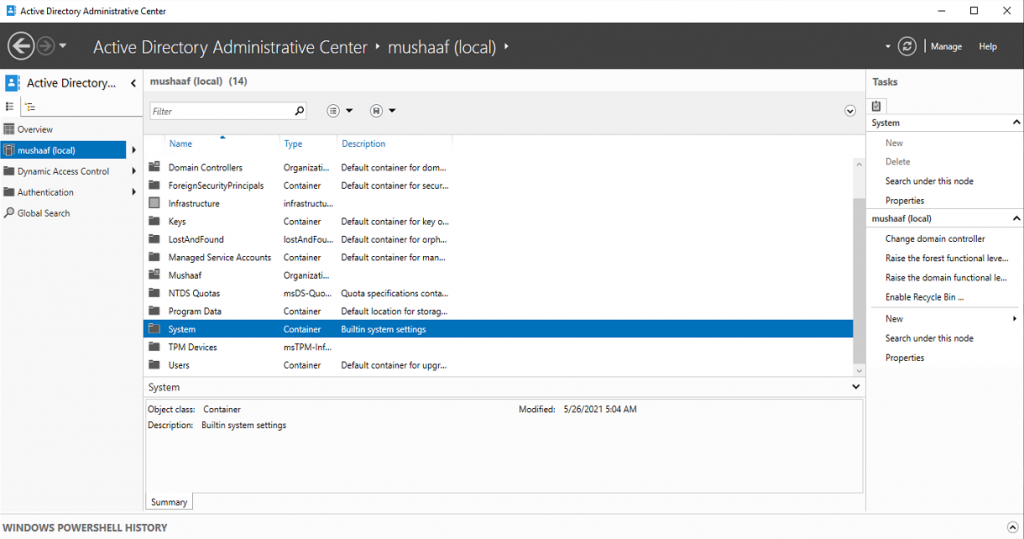Expand the filter criteria chevron button

[850, 111]
